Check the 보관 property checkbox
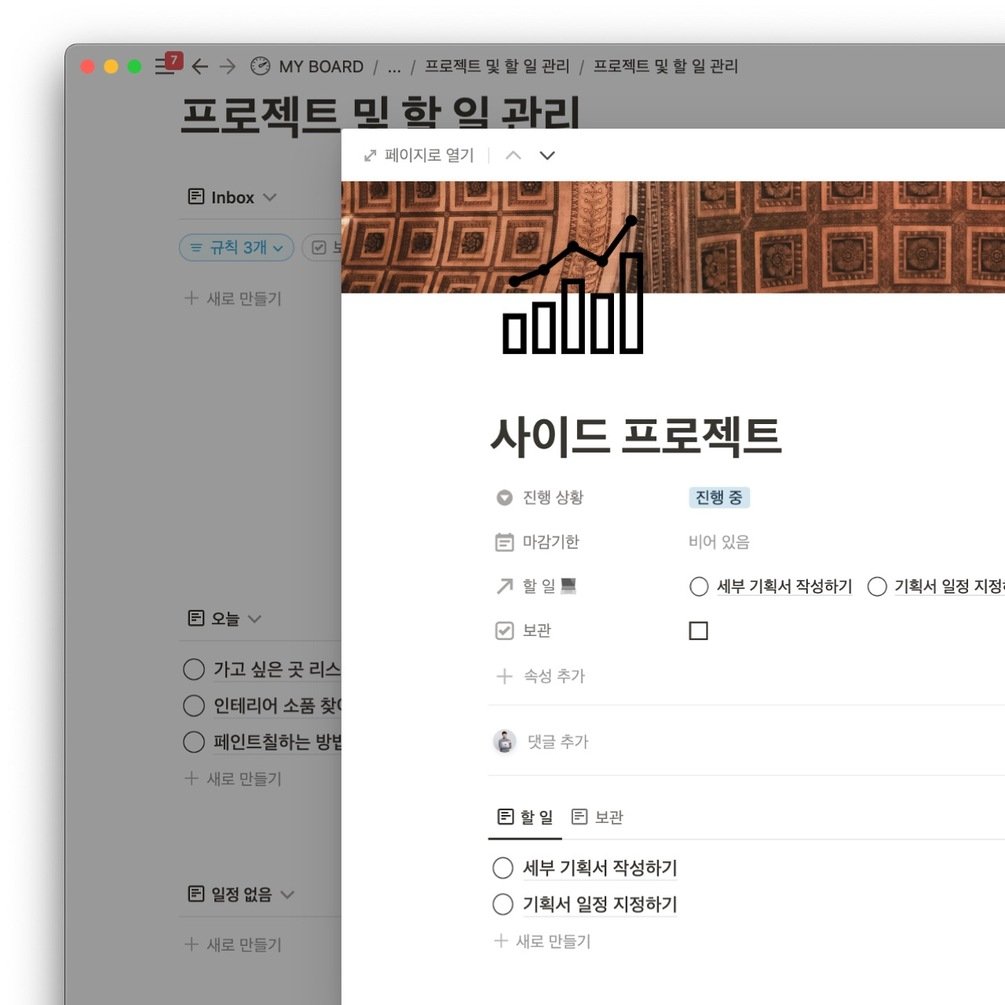1005x1005 pixels. 698,631
